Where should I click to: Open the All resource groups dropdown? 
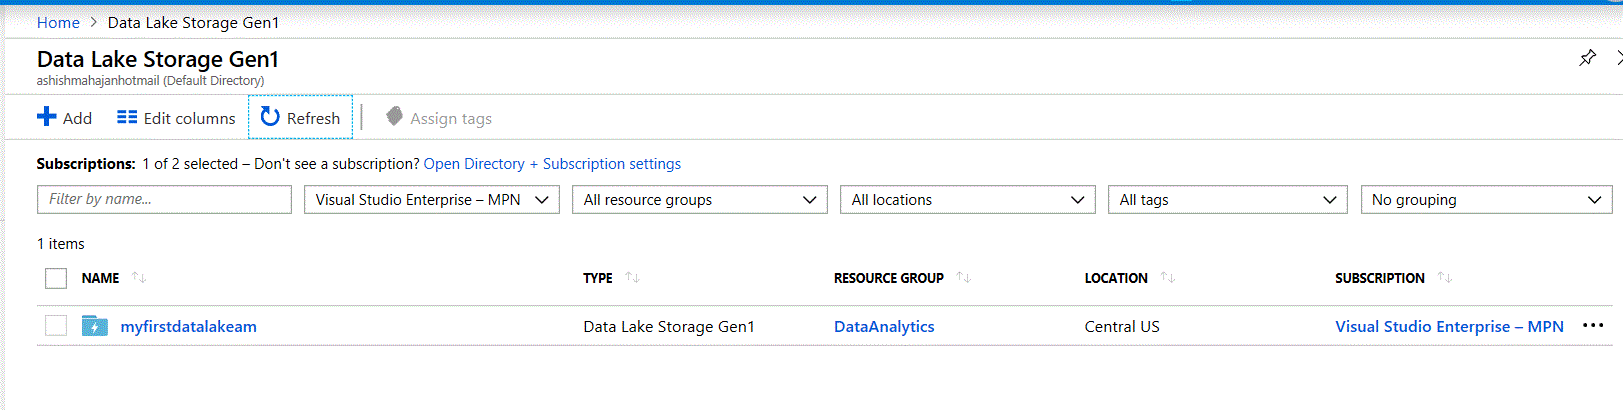[699, 200]
